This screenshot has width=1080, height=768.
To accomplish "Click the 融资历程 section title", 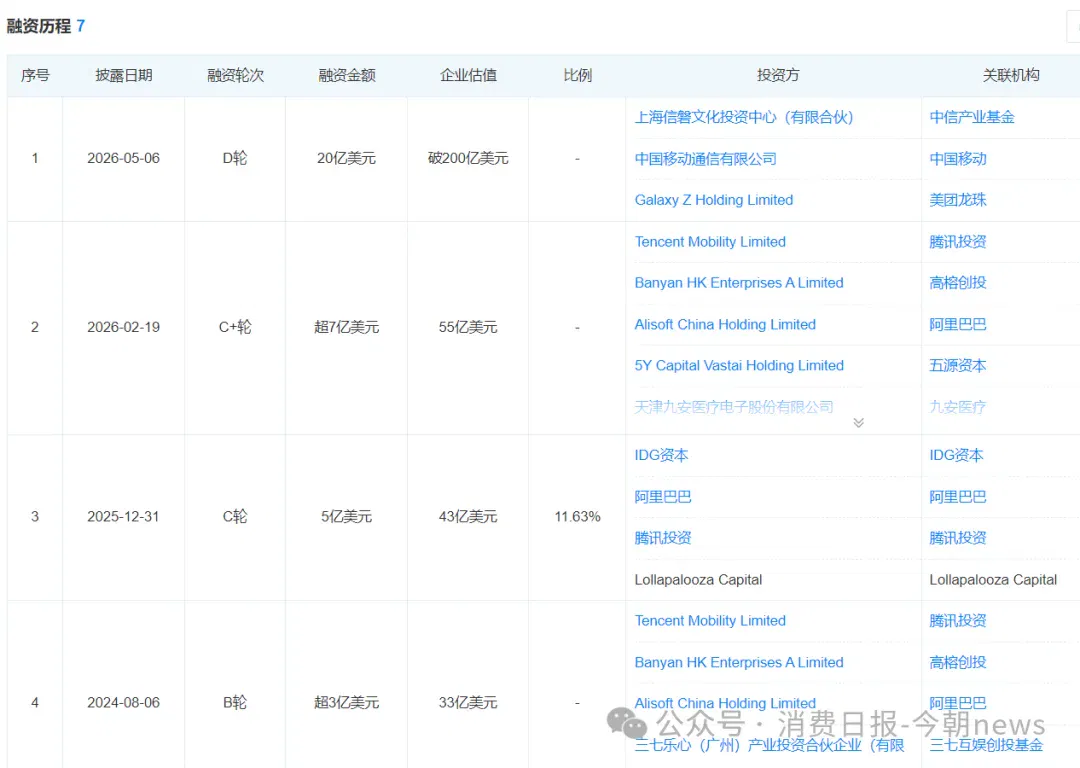I will point(39,26).
